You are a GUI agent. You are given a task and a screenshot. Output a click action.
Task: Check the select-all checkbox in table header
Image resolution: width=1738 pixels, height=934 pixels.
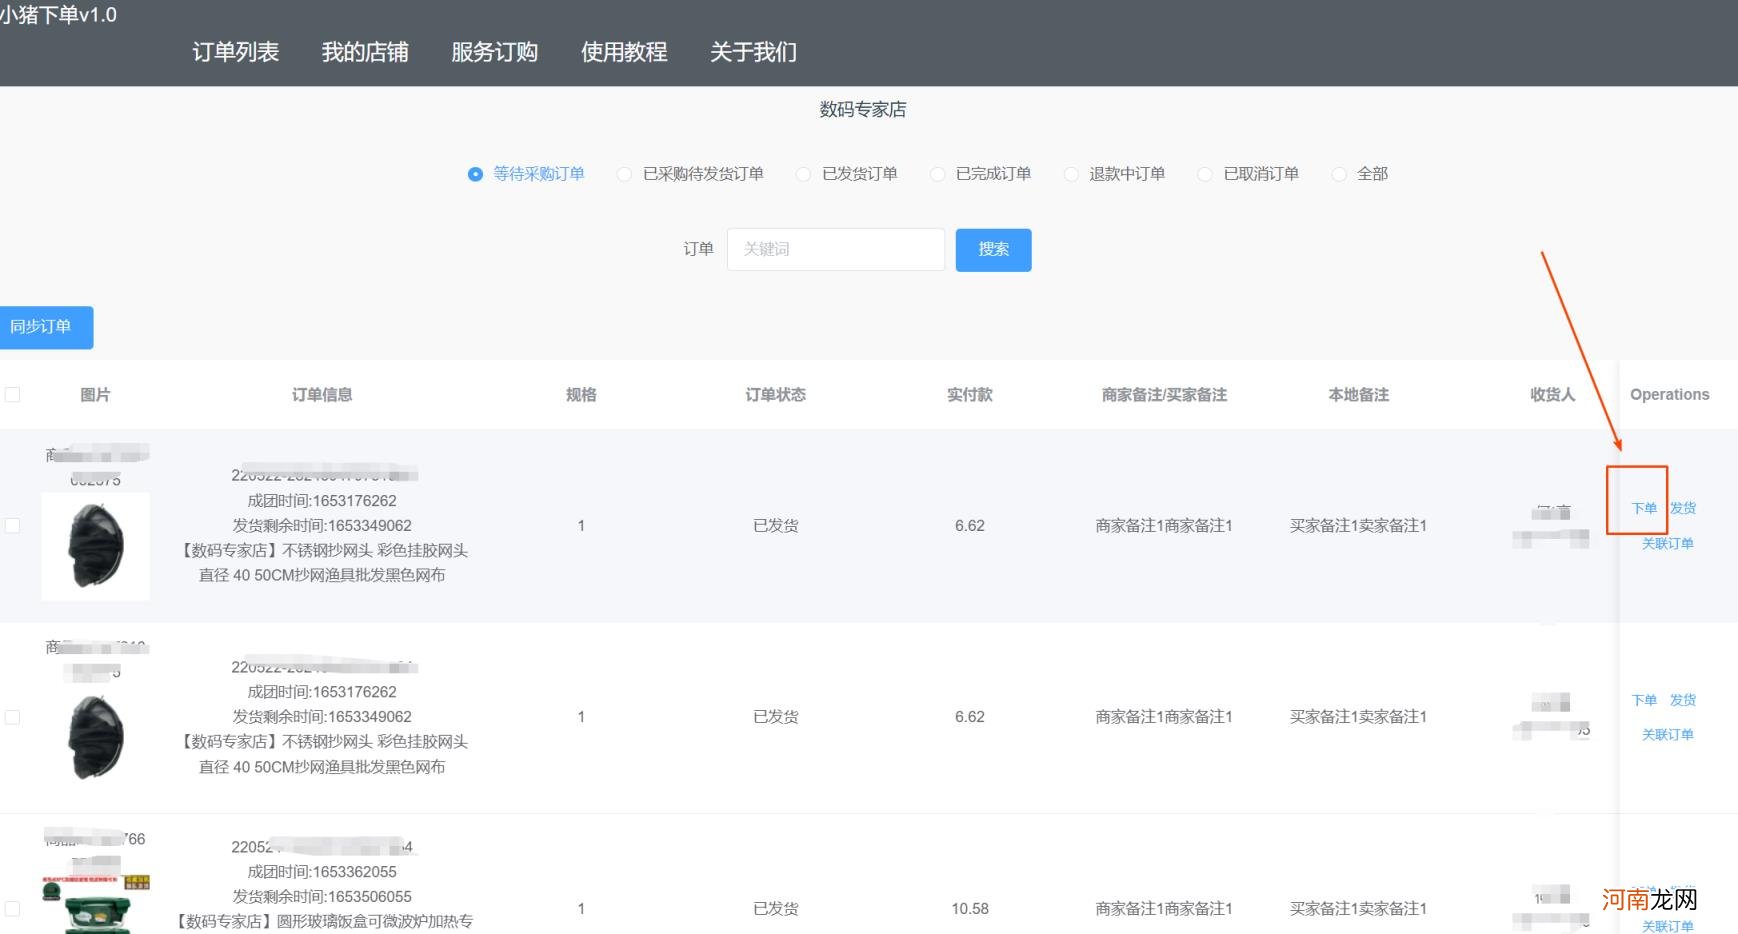point(13,395)
